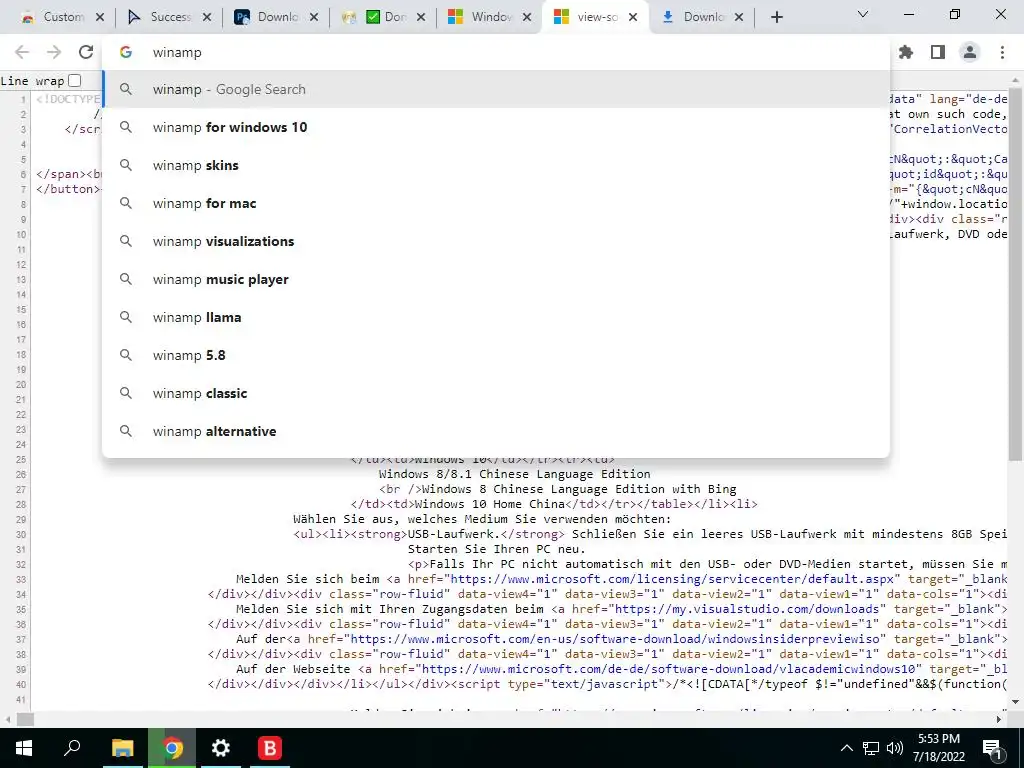Click the right arrow of horizontal scrollbar
1024x768 pixels.
(x=999, y=719)
